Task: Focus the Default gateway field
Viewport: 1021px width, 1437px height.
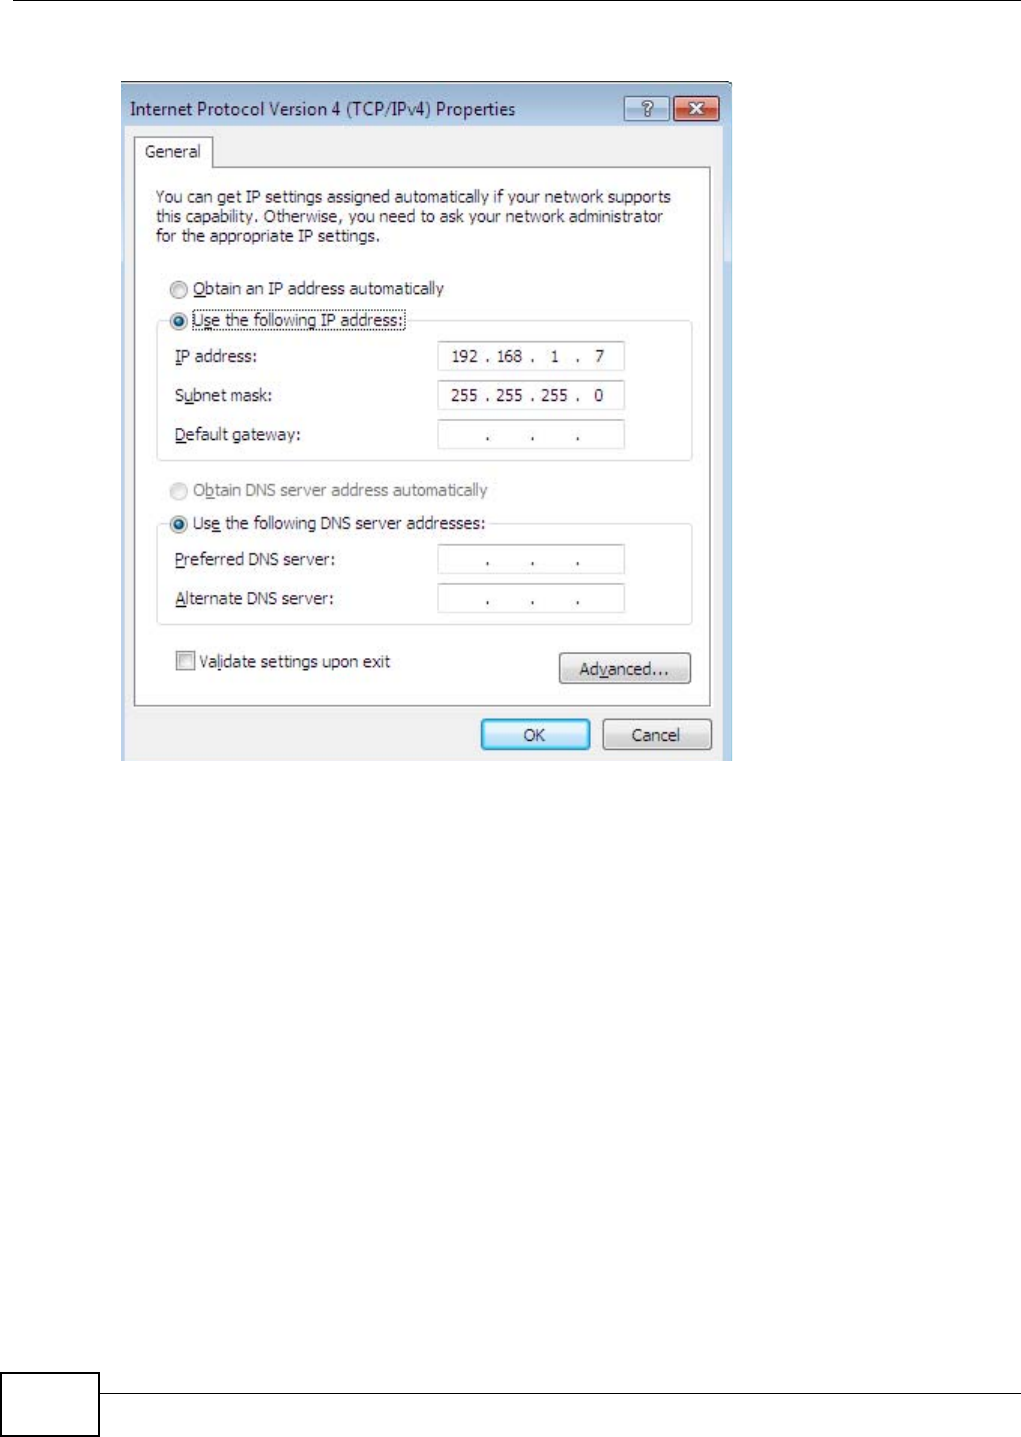Action: click(x=531, y=434)
